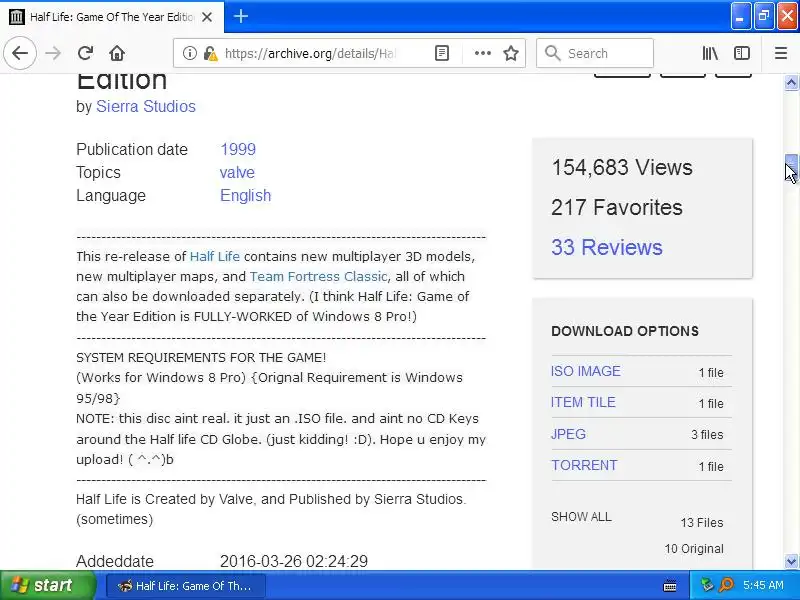Toggle reader view icon
The width and height of the screenshot is (800, 600).
pos(442,53)
